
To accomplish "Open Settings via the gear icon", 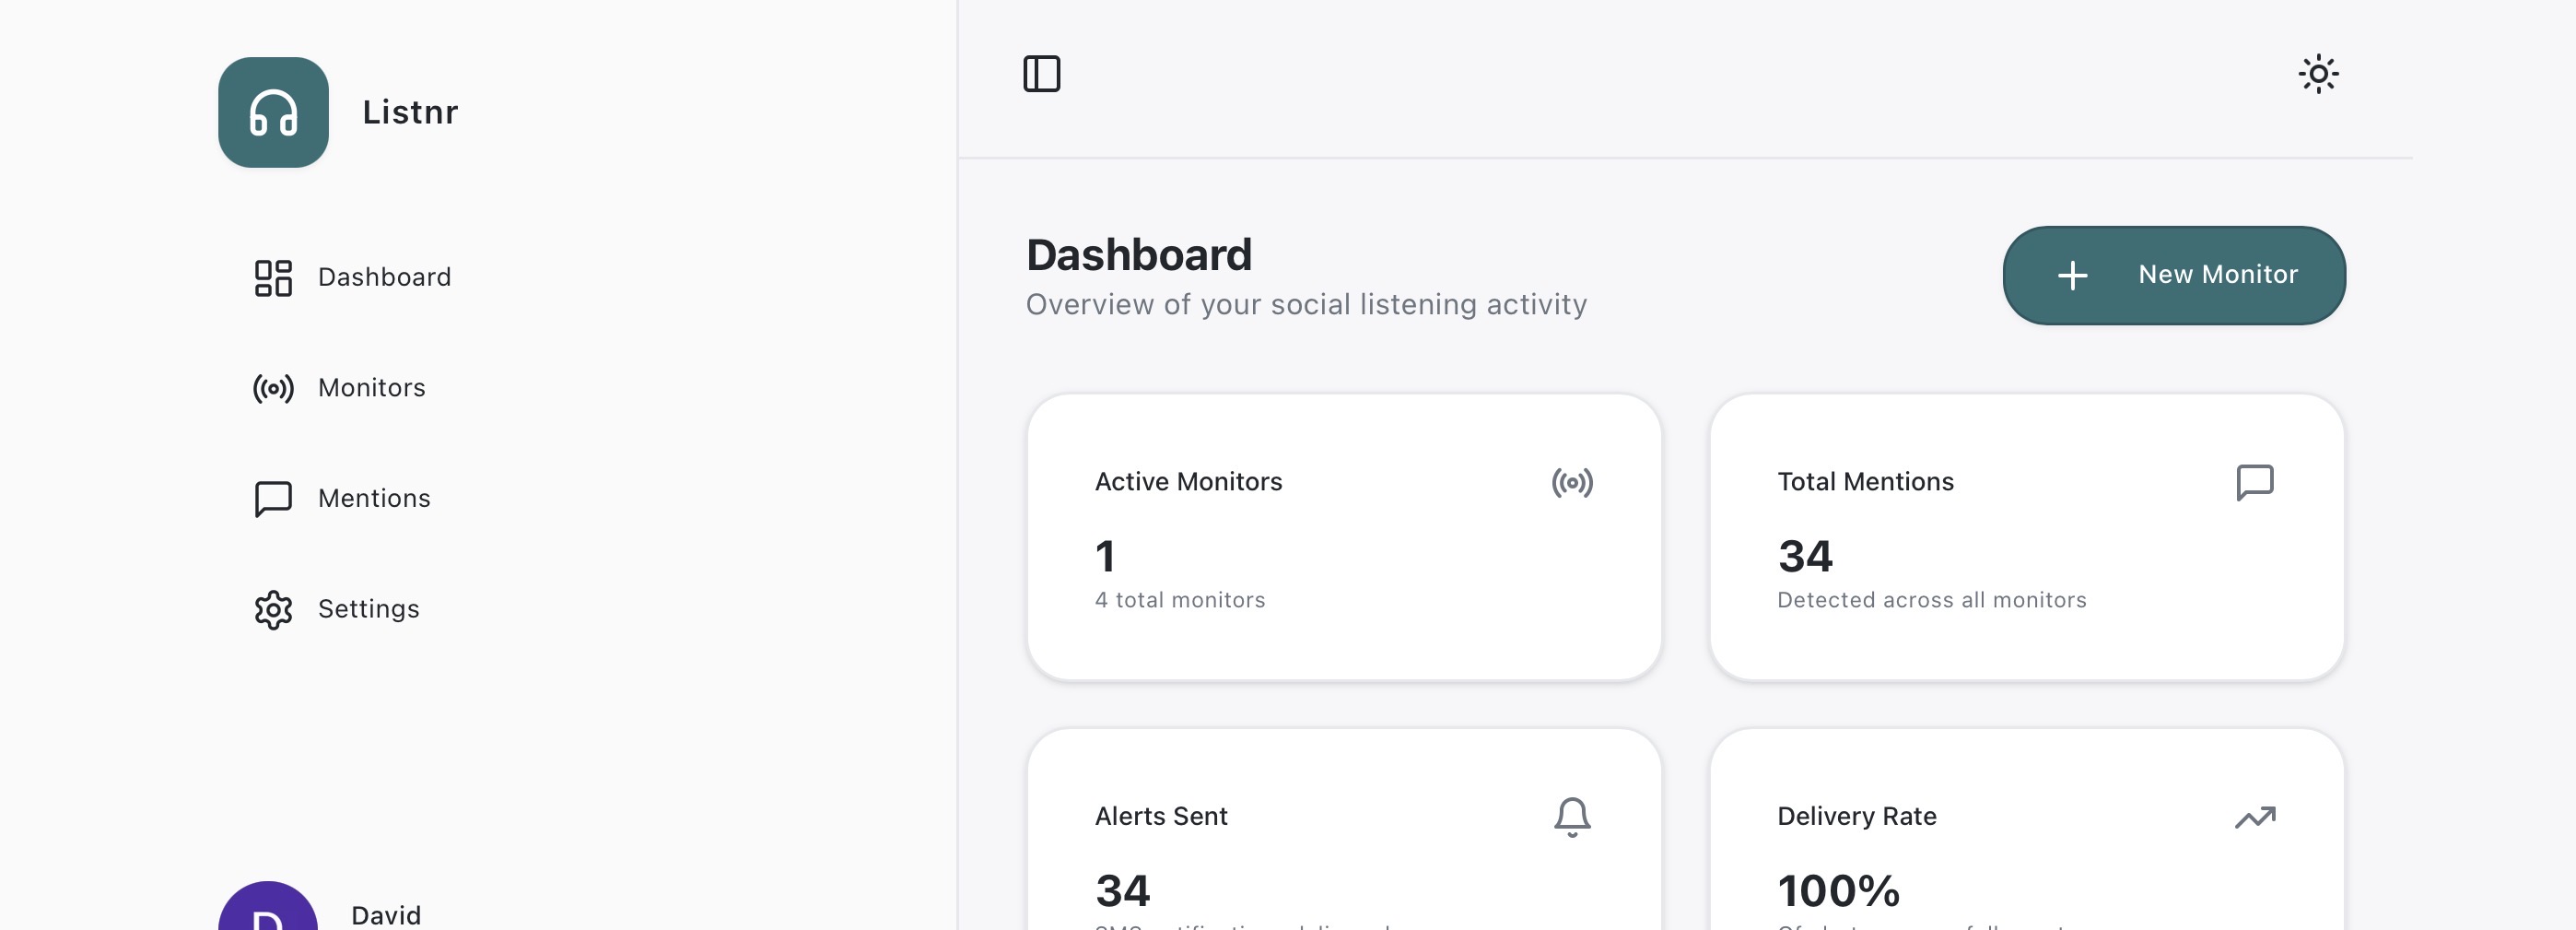I will tap(273, 610).
